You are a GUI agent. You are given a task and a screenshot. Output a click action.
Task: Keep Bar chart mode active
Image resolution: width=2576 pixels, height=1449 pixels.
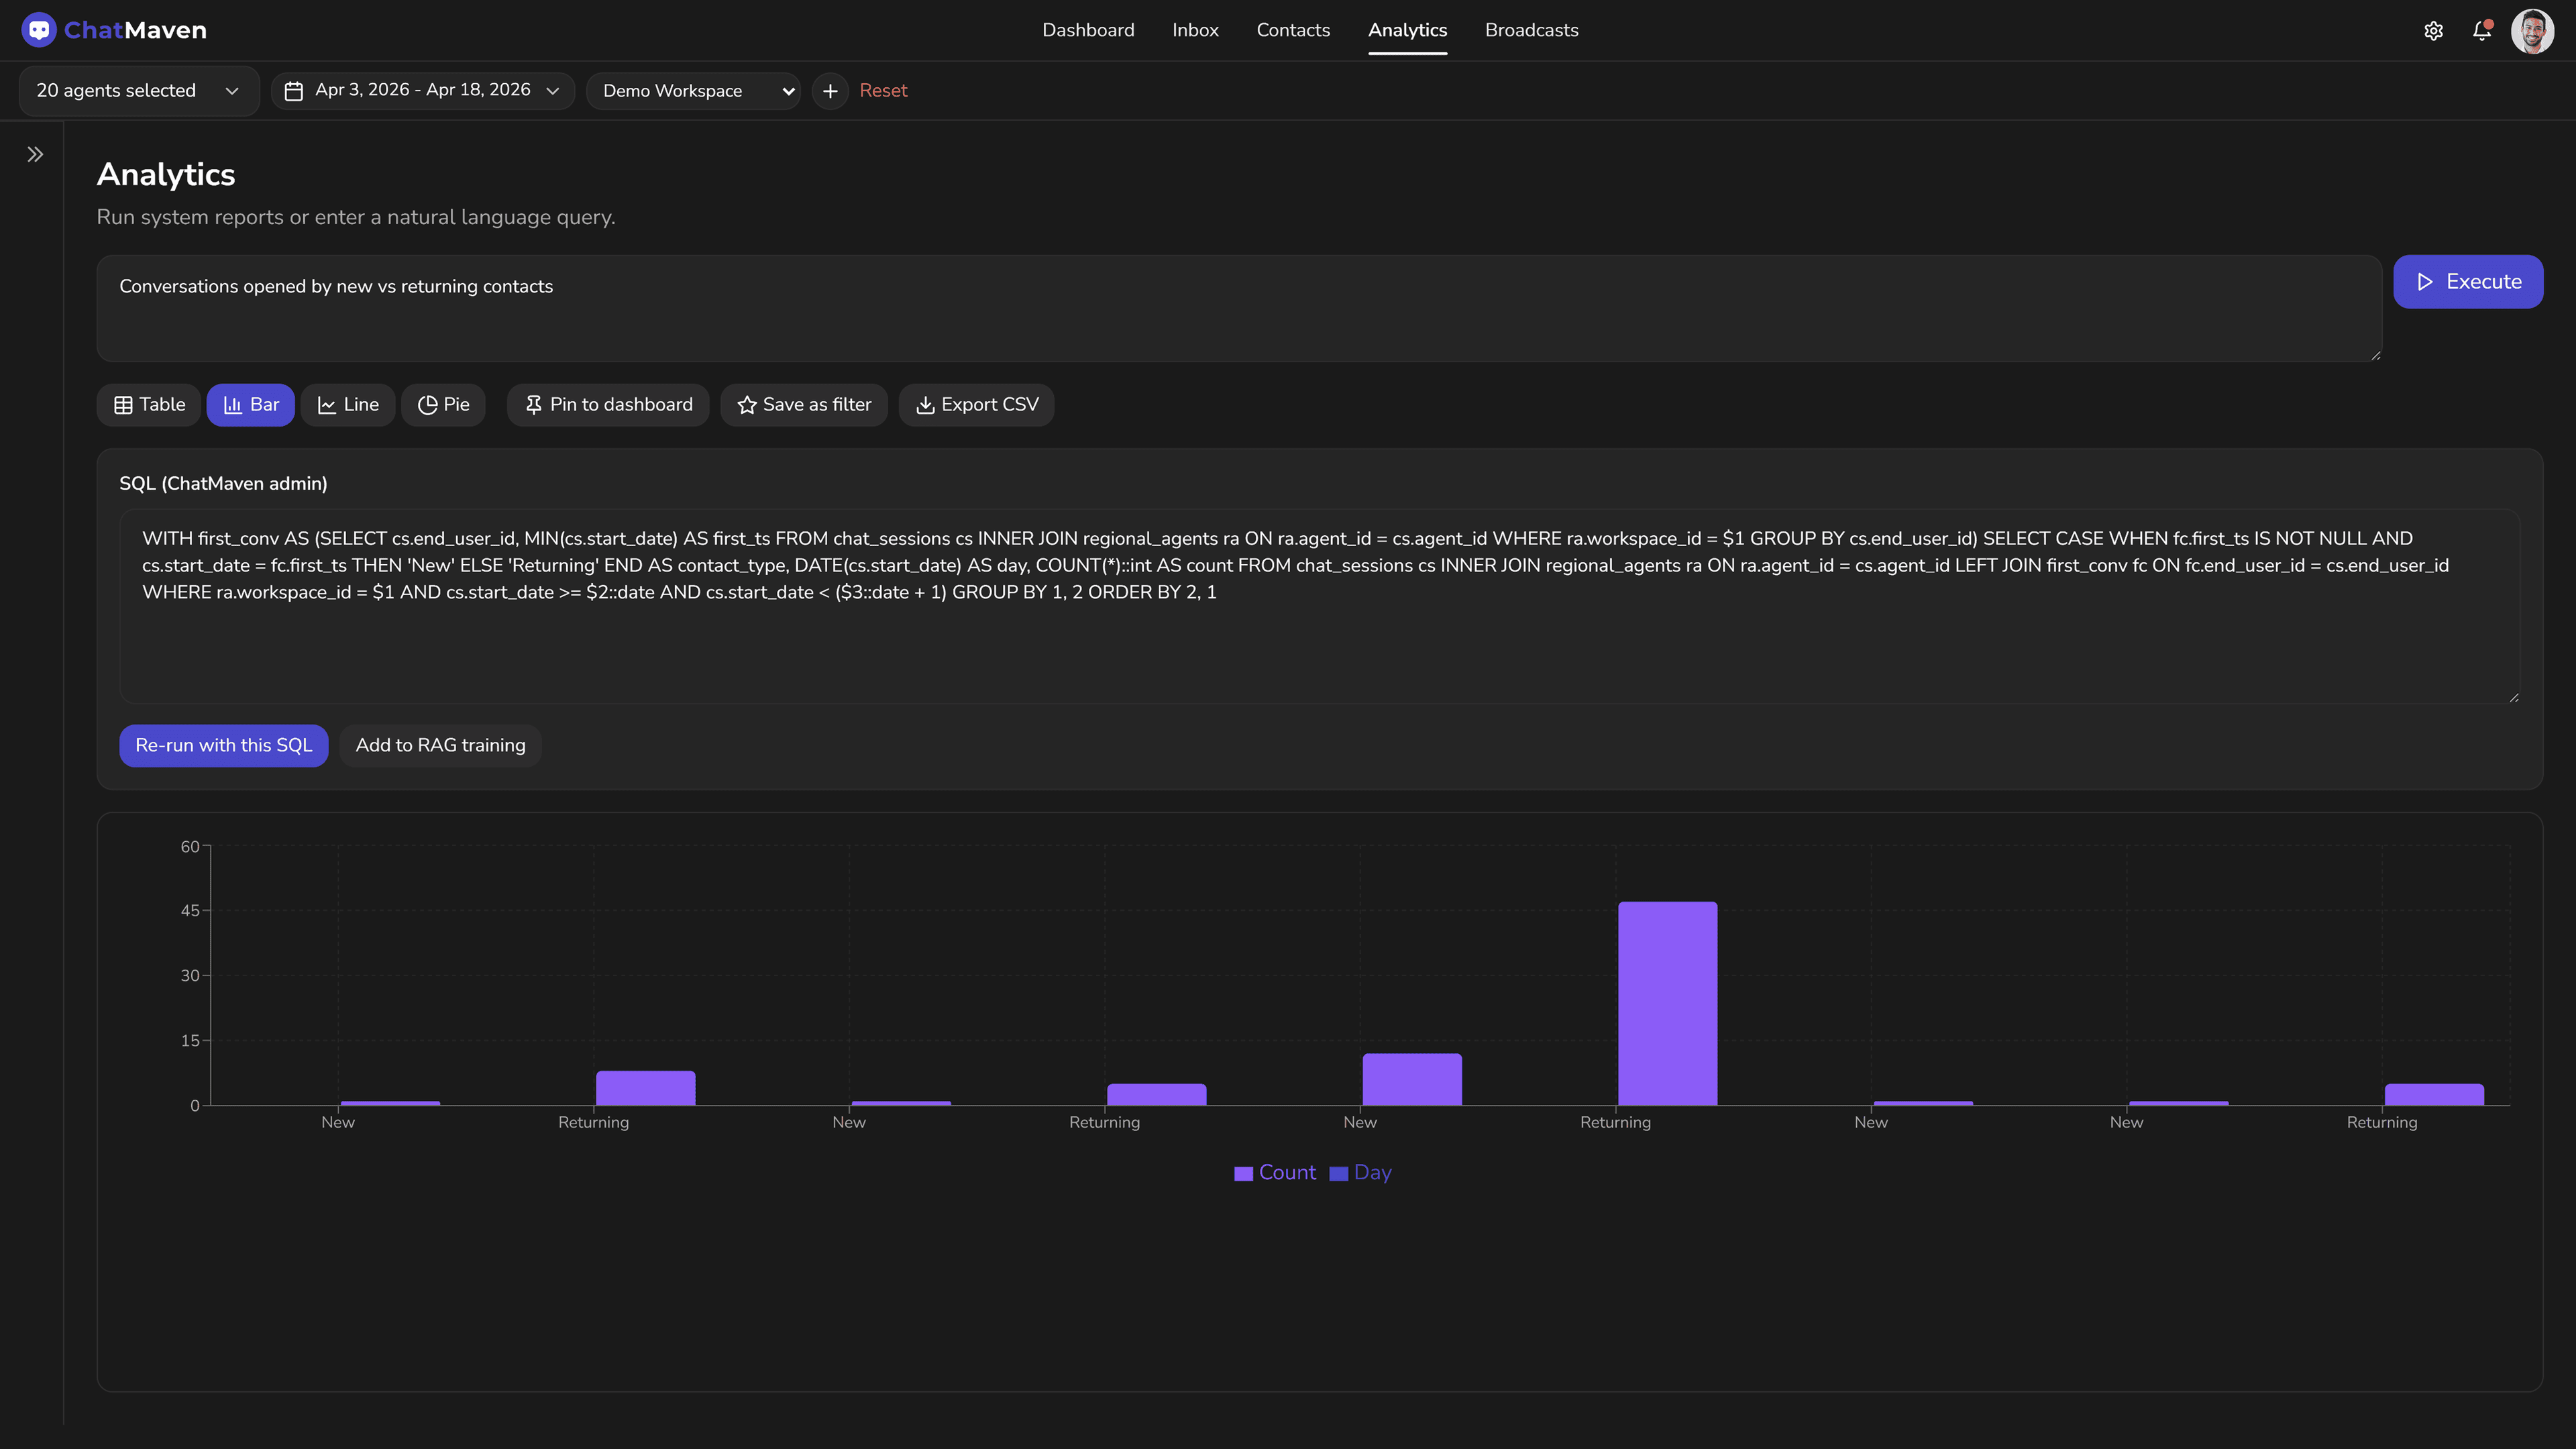point(250,405)
